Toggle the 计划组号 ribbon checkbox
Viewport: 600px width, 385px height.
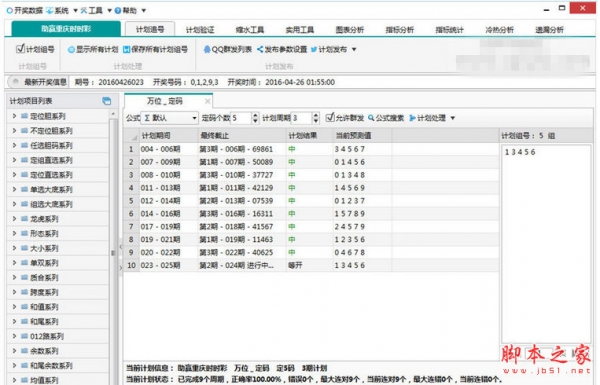click(20, 49)
